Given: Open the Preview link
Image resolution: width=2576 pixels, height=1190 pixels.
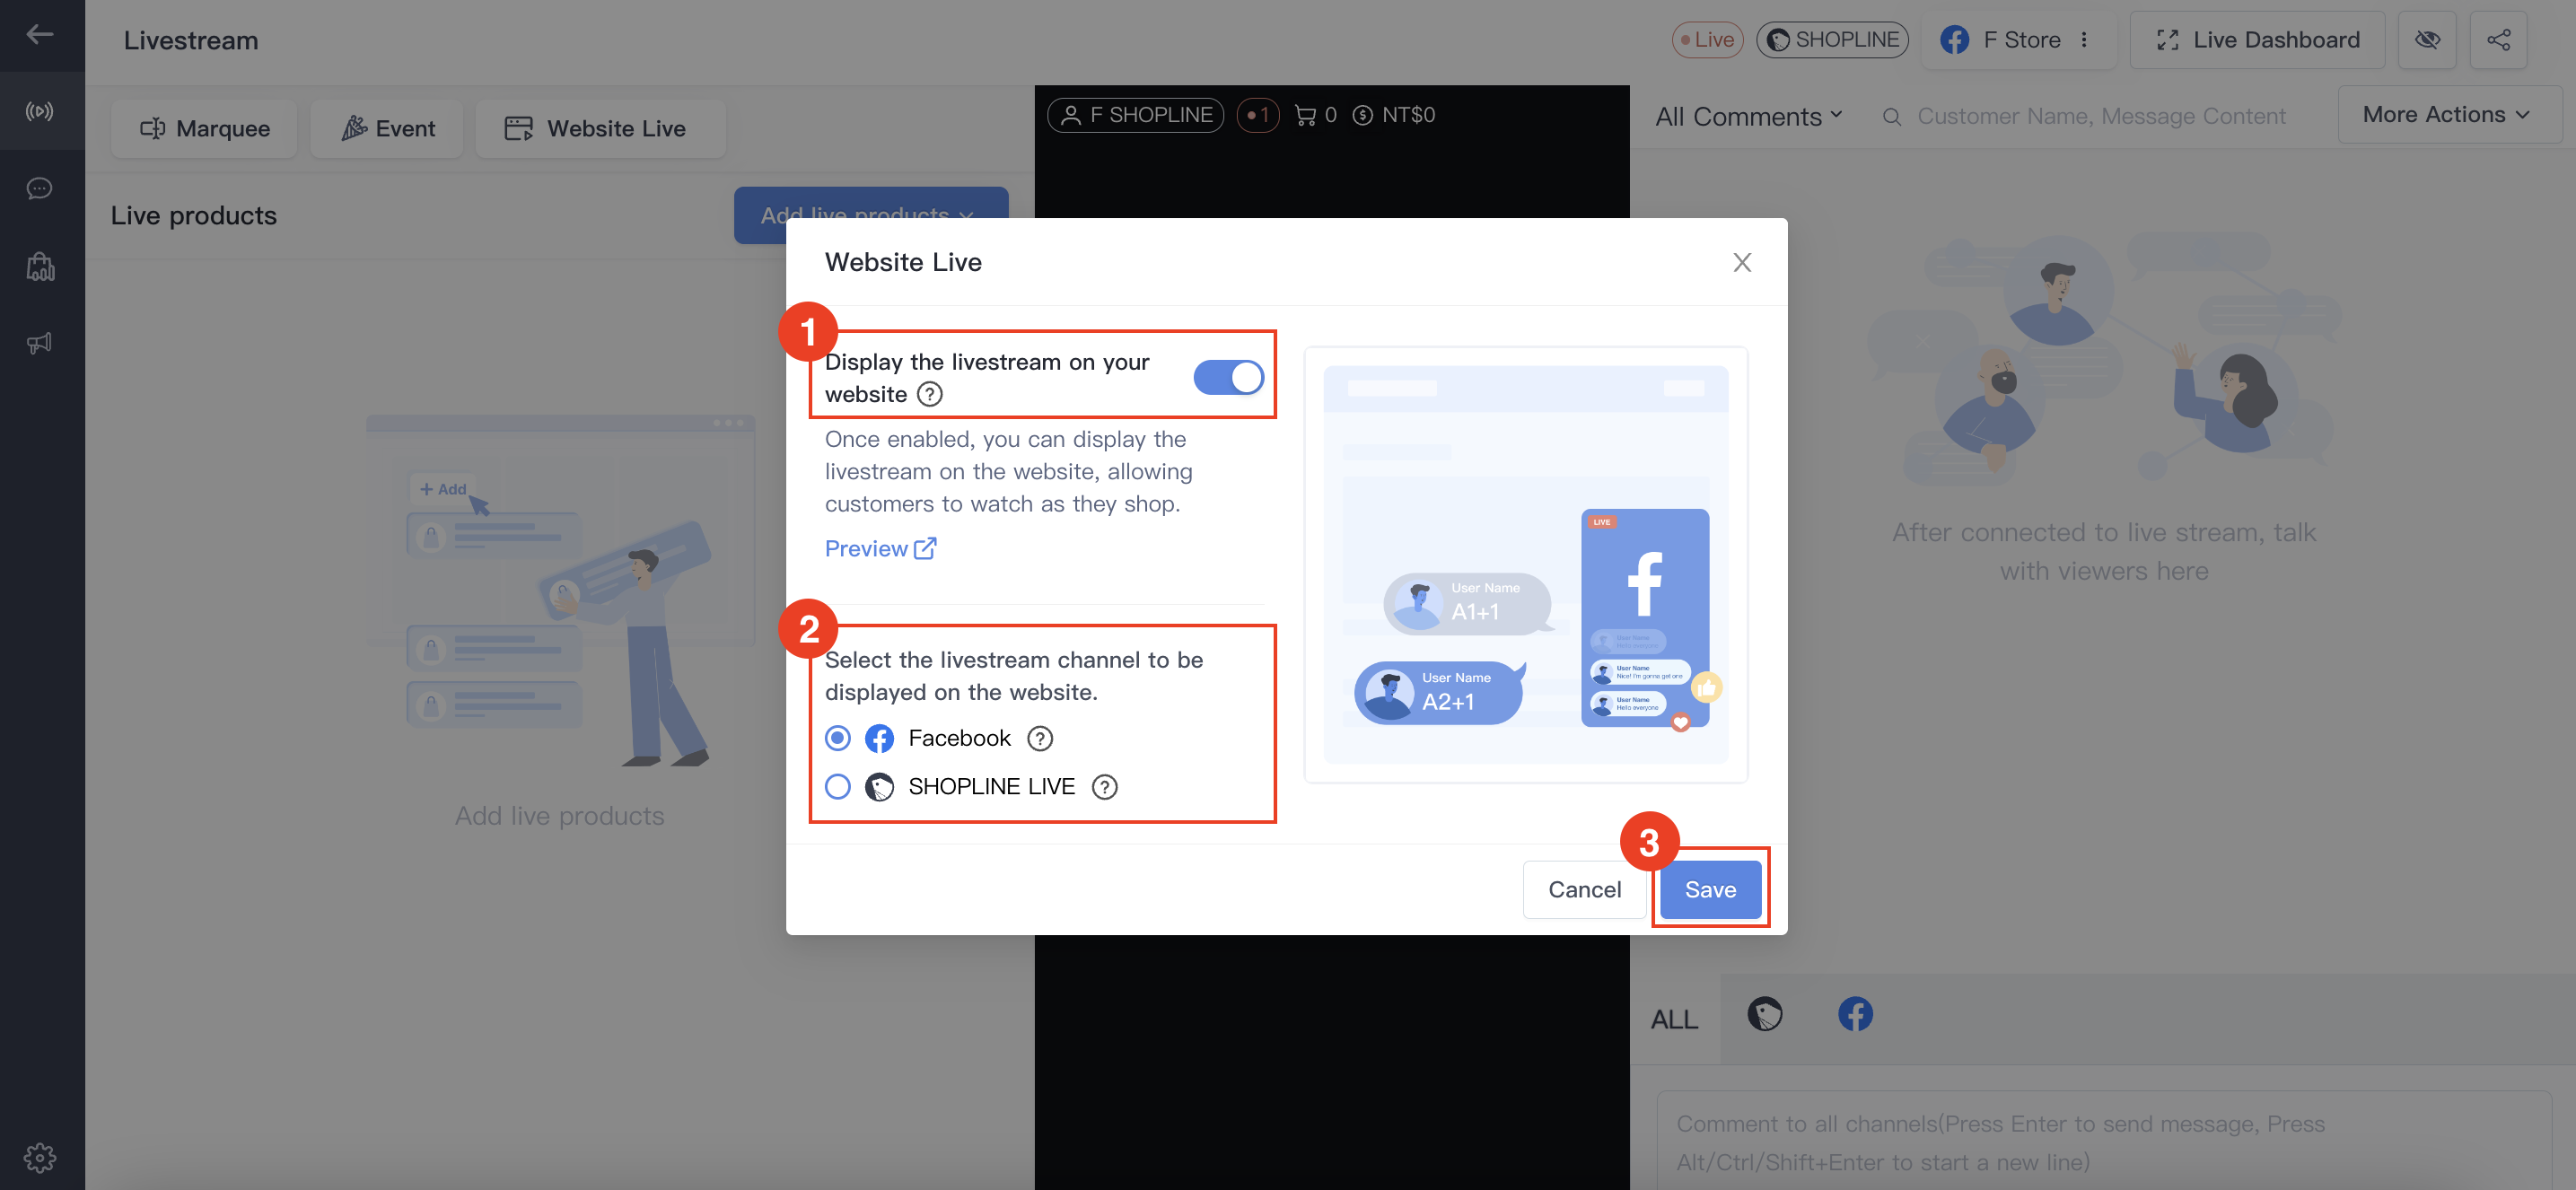Looking at the screenshot, I should [880, 548].
